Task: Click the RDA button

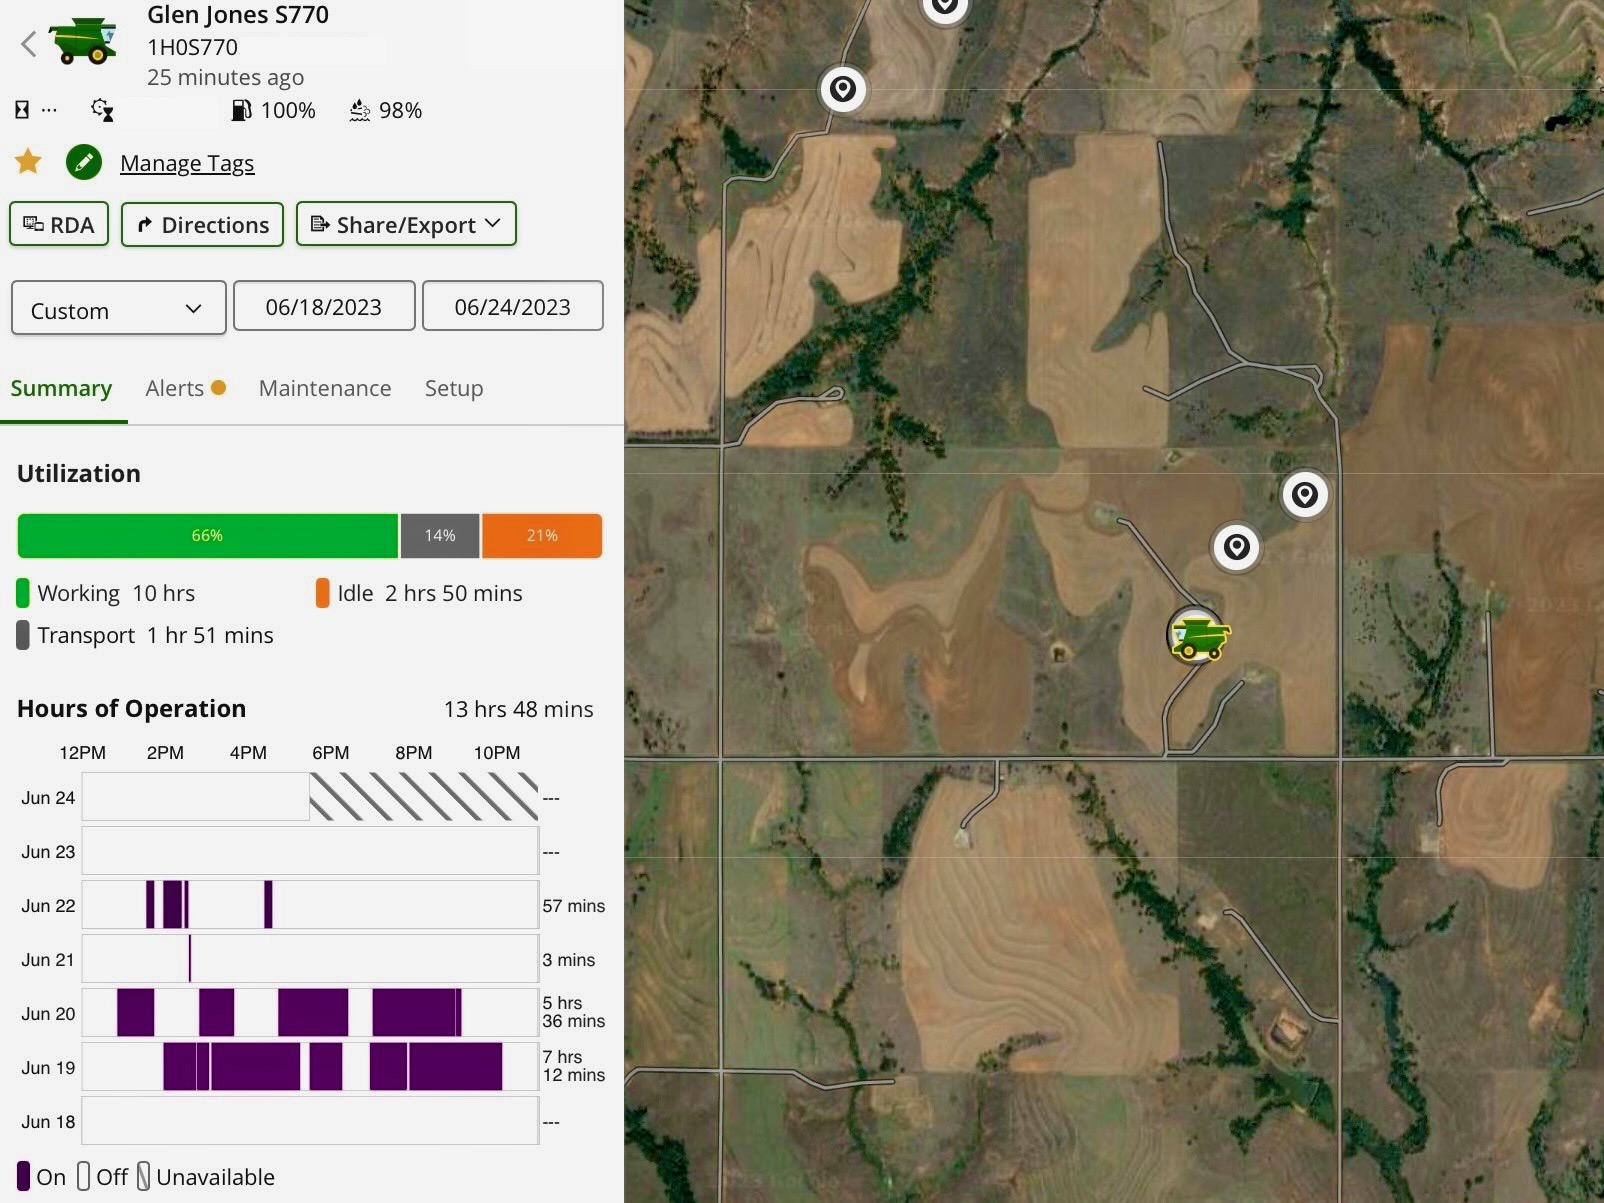Action: coord(59,224)
